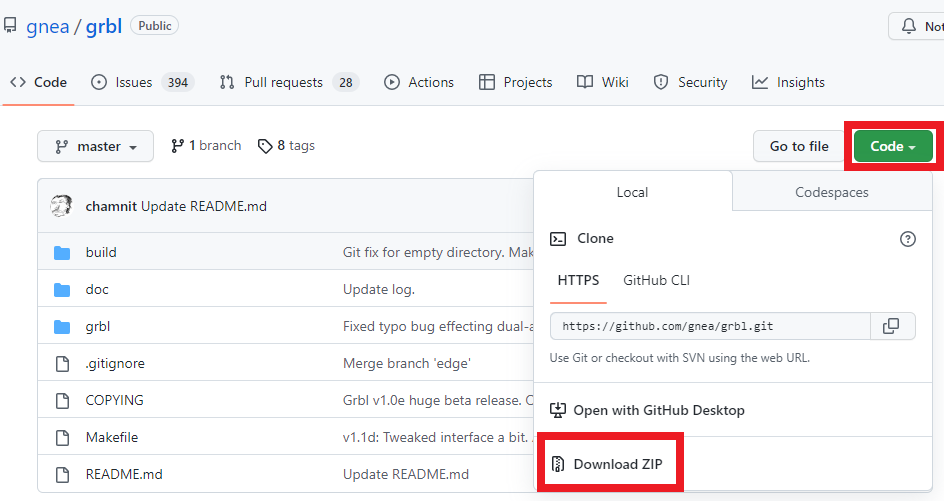This screenshot has width=944, height=501.
Task: Open the 'Fixed typo bug' commit message
Action: 438,326
